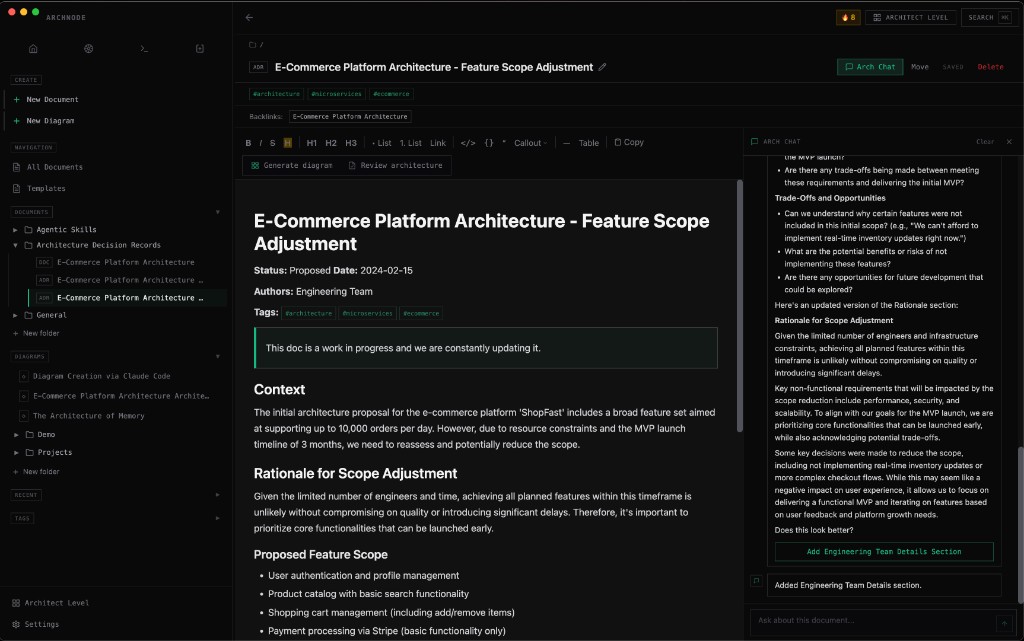1024x641 pixels.
Task: Insert a horizontal rule with the dash button
Action: click(x=566, y=142)
